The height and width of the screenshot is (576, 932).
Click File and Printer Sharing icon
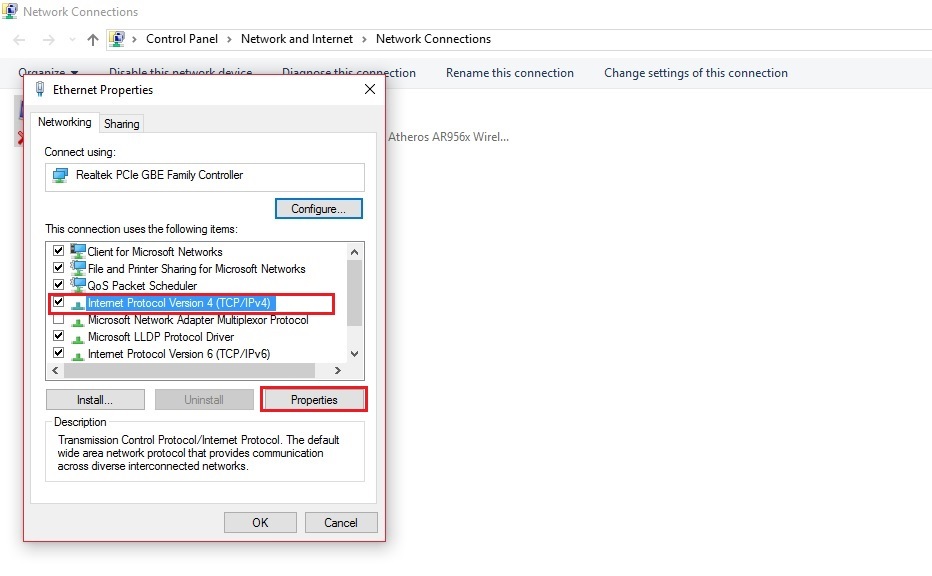coord(78,268)
